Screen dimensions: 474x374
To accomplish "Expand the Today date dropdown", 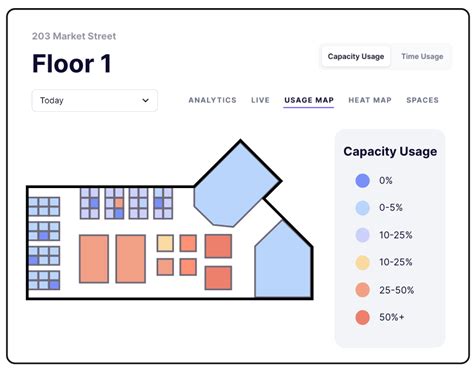I will (95, 100).
